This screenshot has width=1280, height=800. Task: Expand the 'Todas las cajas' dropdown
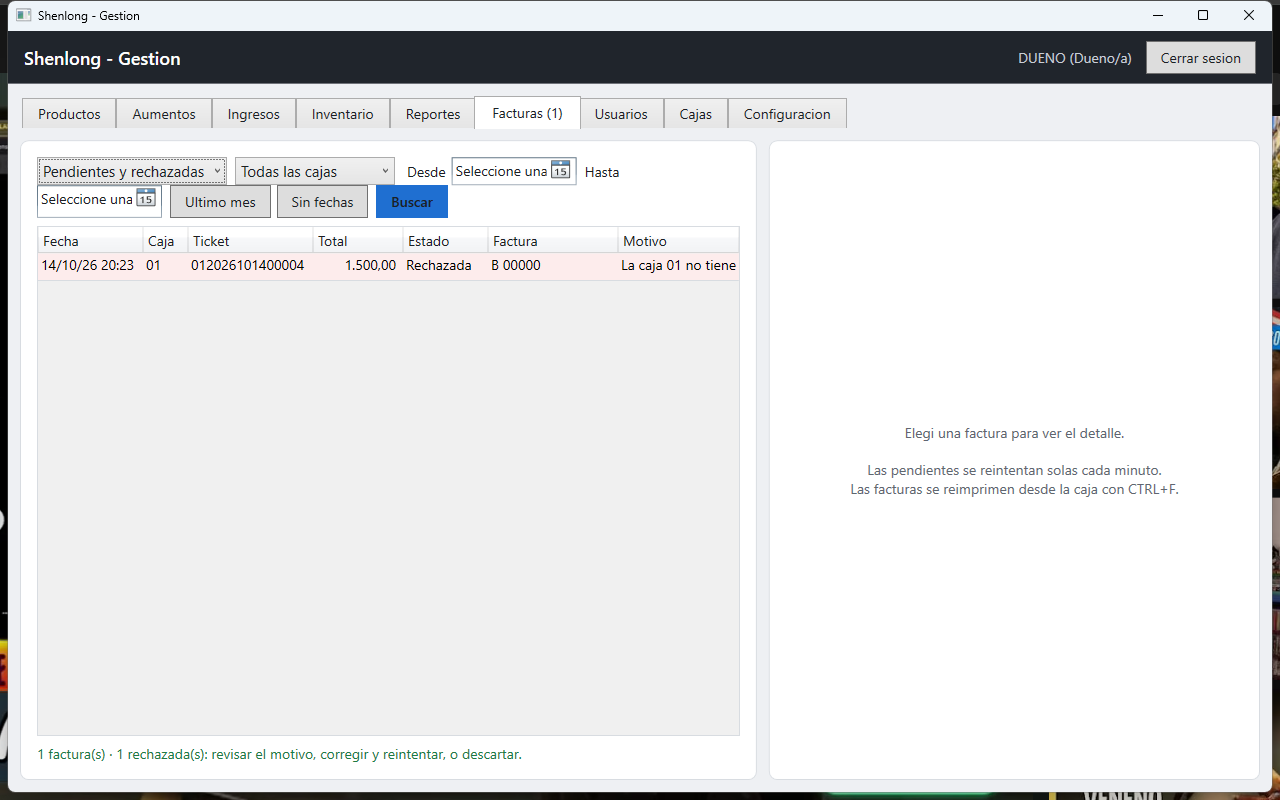pyautogui.click(x=315, y=171)
